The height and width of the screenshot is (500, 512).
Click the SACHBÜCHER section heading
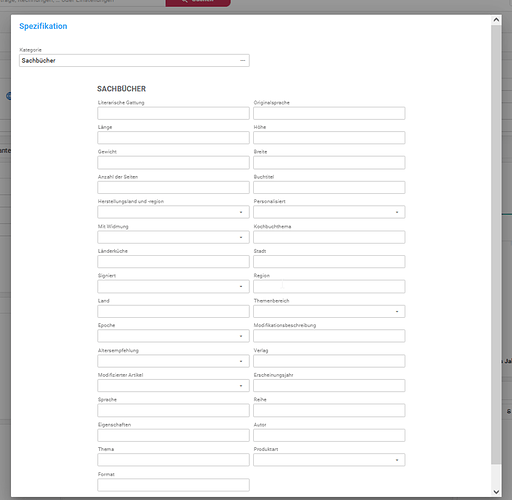pos(121,89)
